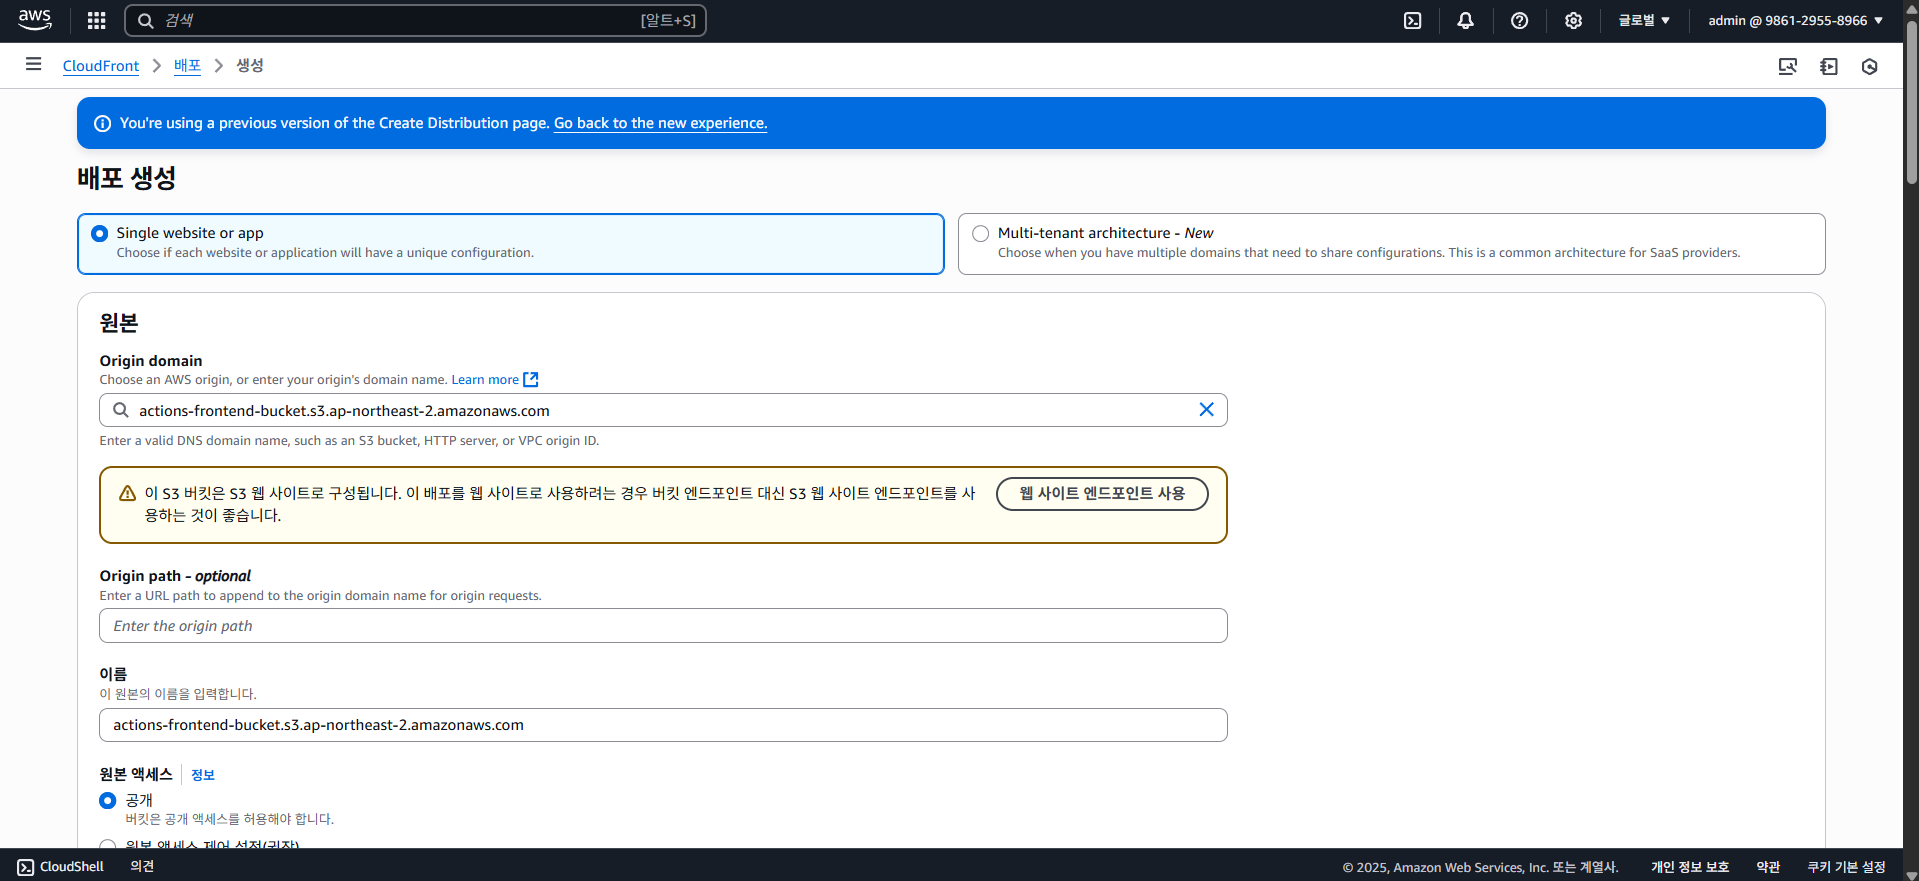Click 웹 사이트 엔드포인트 사용 button
The width and height of the screenshot is (1919, 881).
click(1102, 493)
